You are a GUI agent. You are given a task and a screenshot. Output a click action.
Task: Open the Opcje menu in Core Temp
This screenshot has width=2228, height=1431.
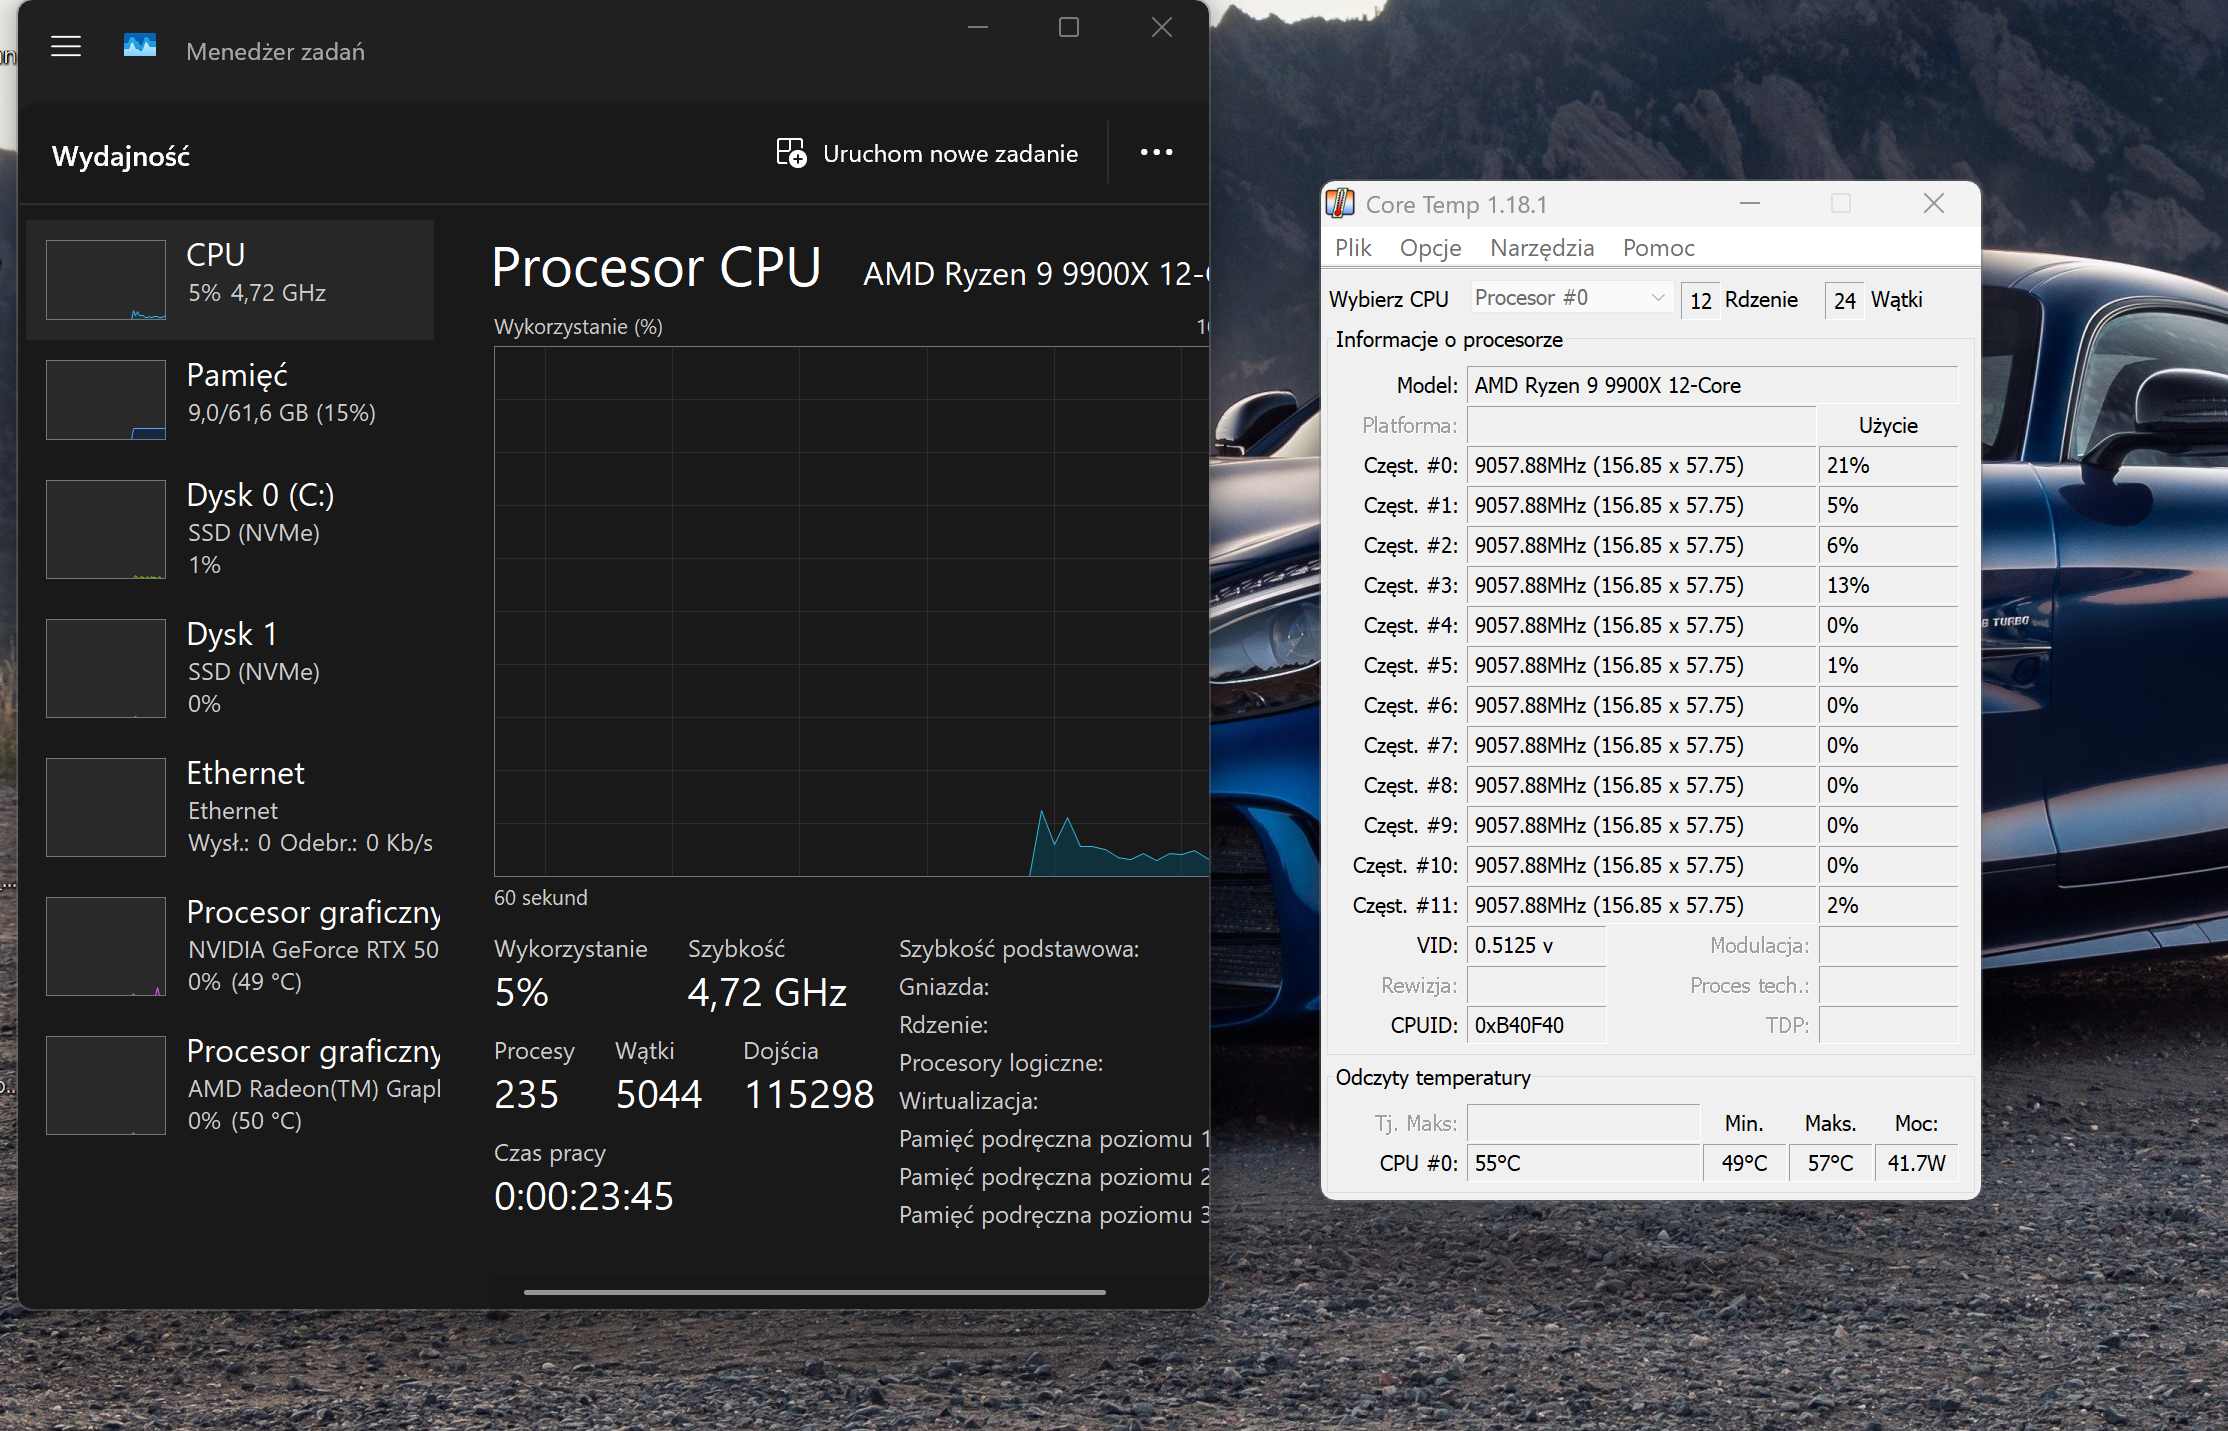point(1430,248)
